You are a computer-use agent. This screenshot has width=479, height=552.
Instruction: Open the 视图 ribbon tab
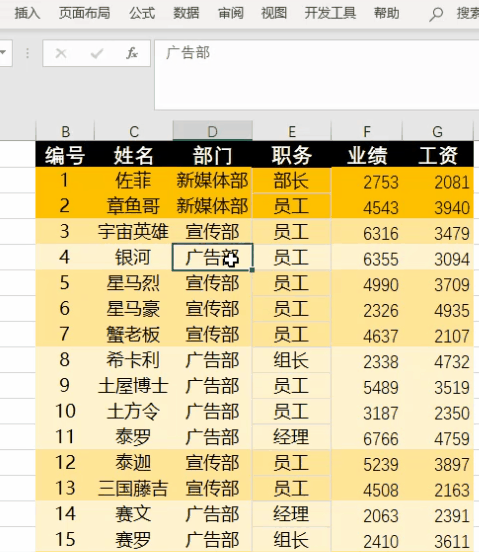click(x=274, y=13)
